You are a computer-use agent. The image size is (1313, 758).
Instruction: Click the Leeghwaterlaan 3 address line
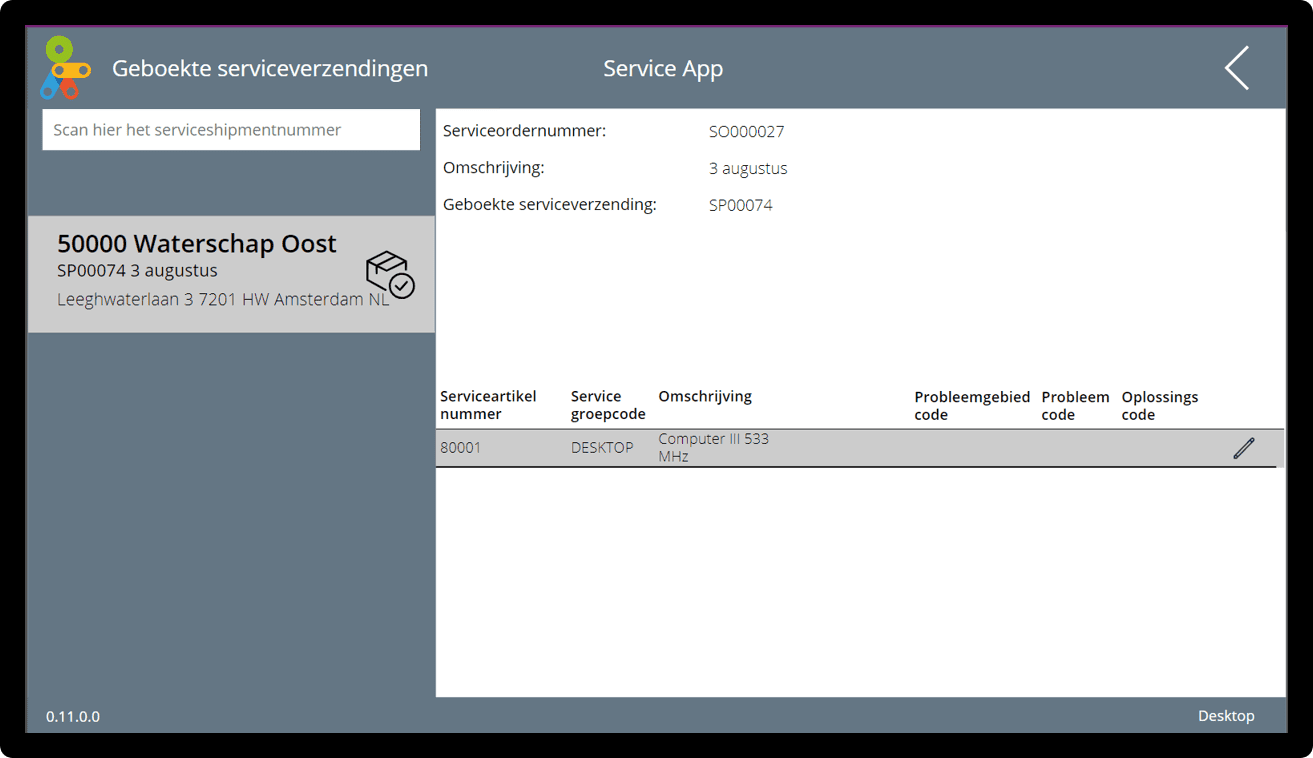(223, 299)
